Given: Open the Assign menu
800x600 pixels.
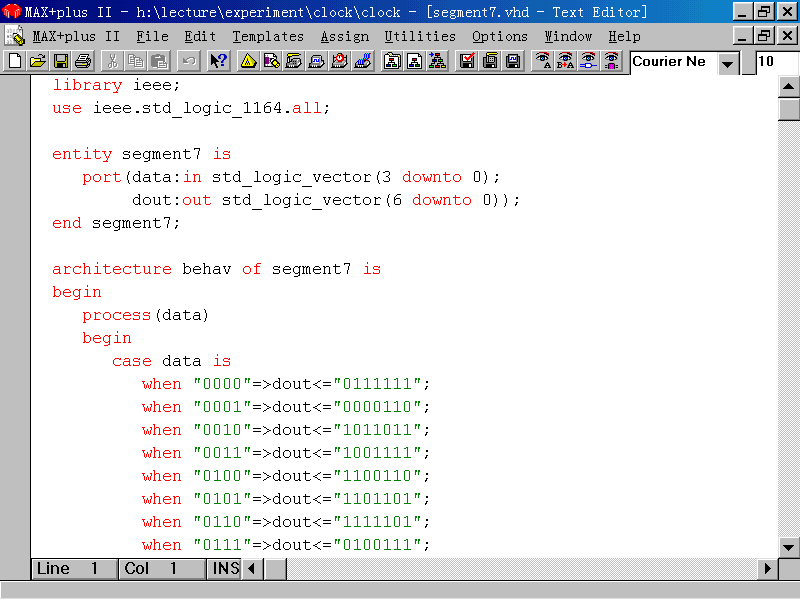Looking at the screenshot, I should (344, 37).
